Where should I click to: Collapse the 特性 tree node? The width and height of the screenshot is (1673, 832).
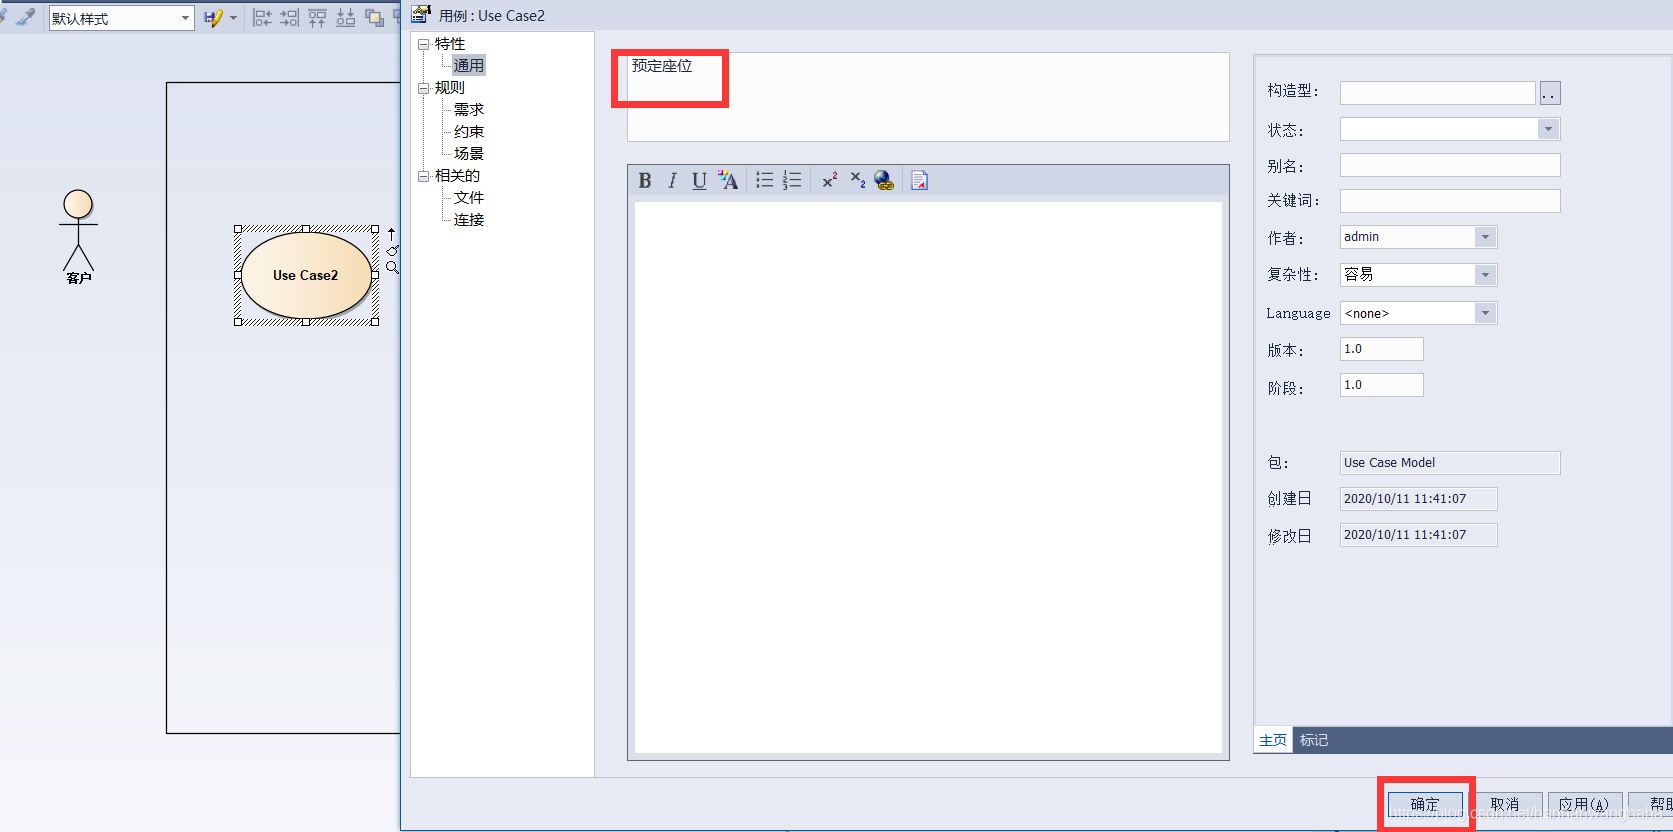(423, 44)
